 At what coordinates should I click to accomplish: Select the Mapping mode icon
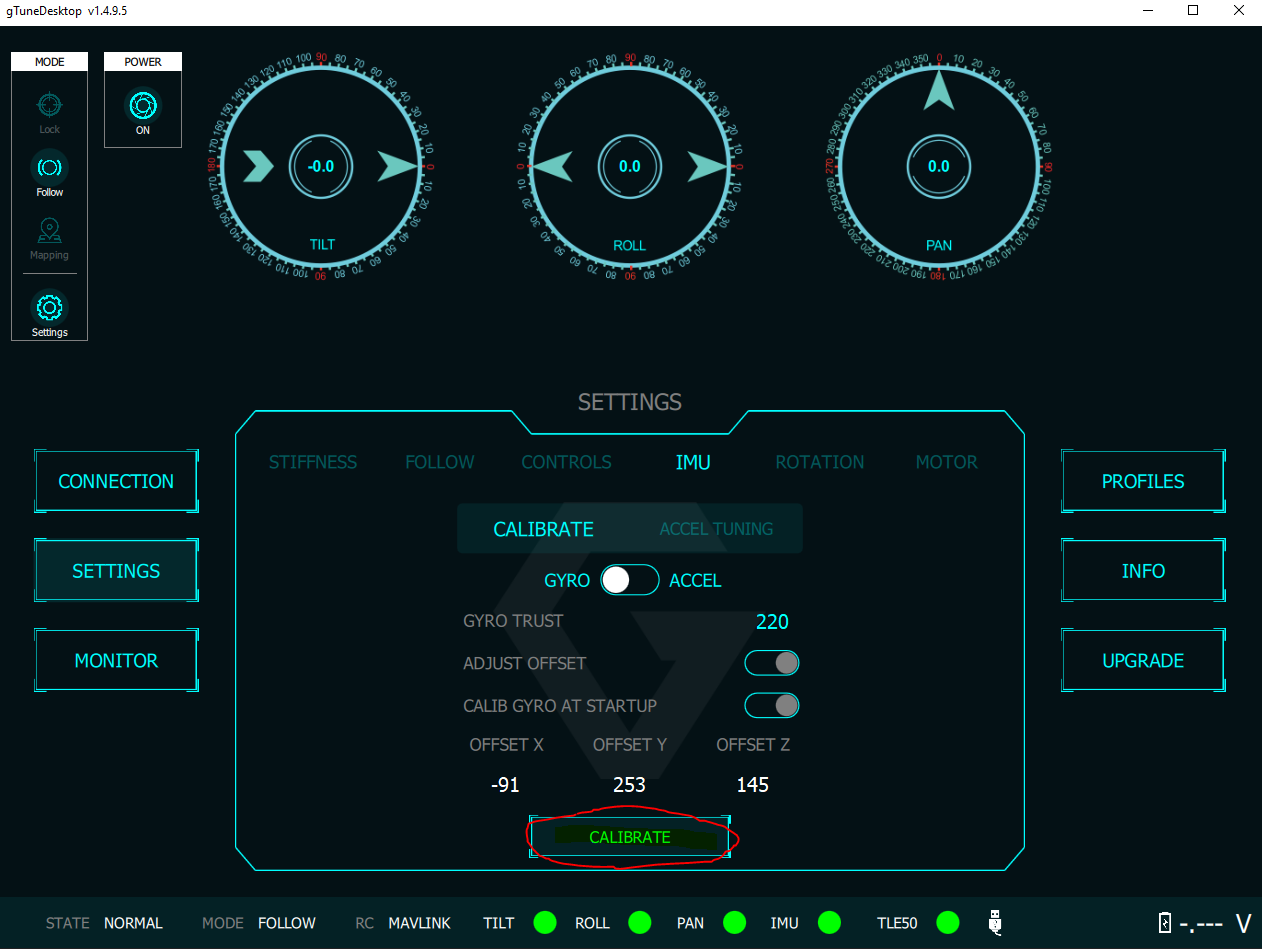[x=49, y=231]
